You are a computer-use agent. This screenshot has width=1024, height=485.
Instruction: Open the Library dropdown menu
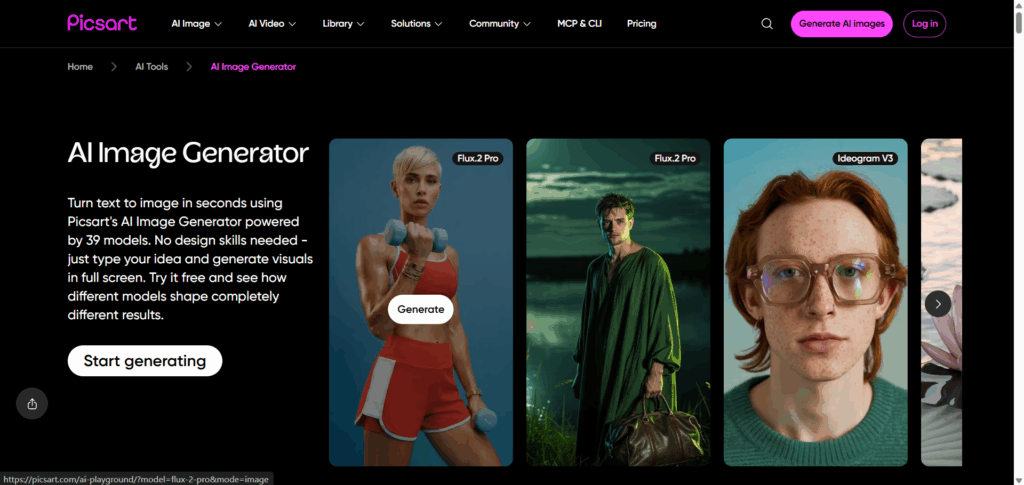click(344, 23)
